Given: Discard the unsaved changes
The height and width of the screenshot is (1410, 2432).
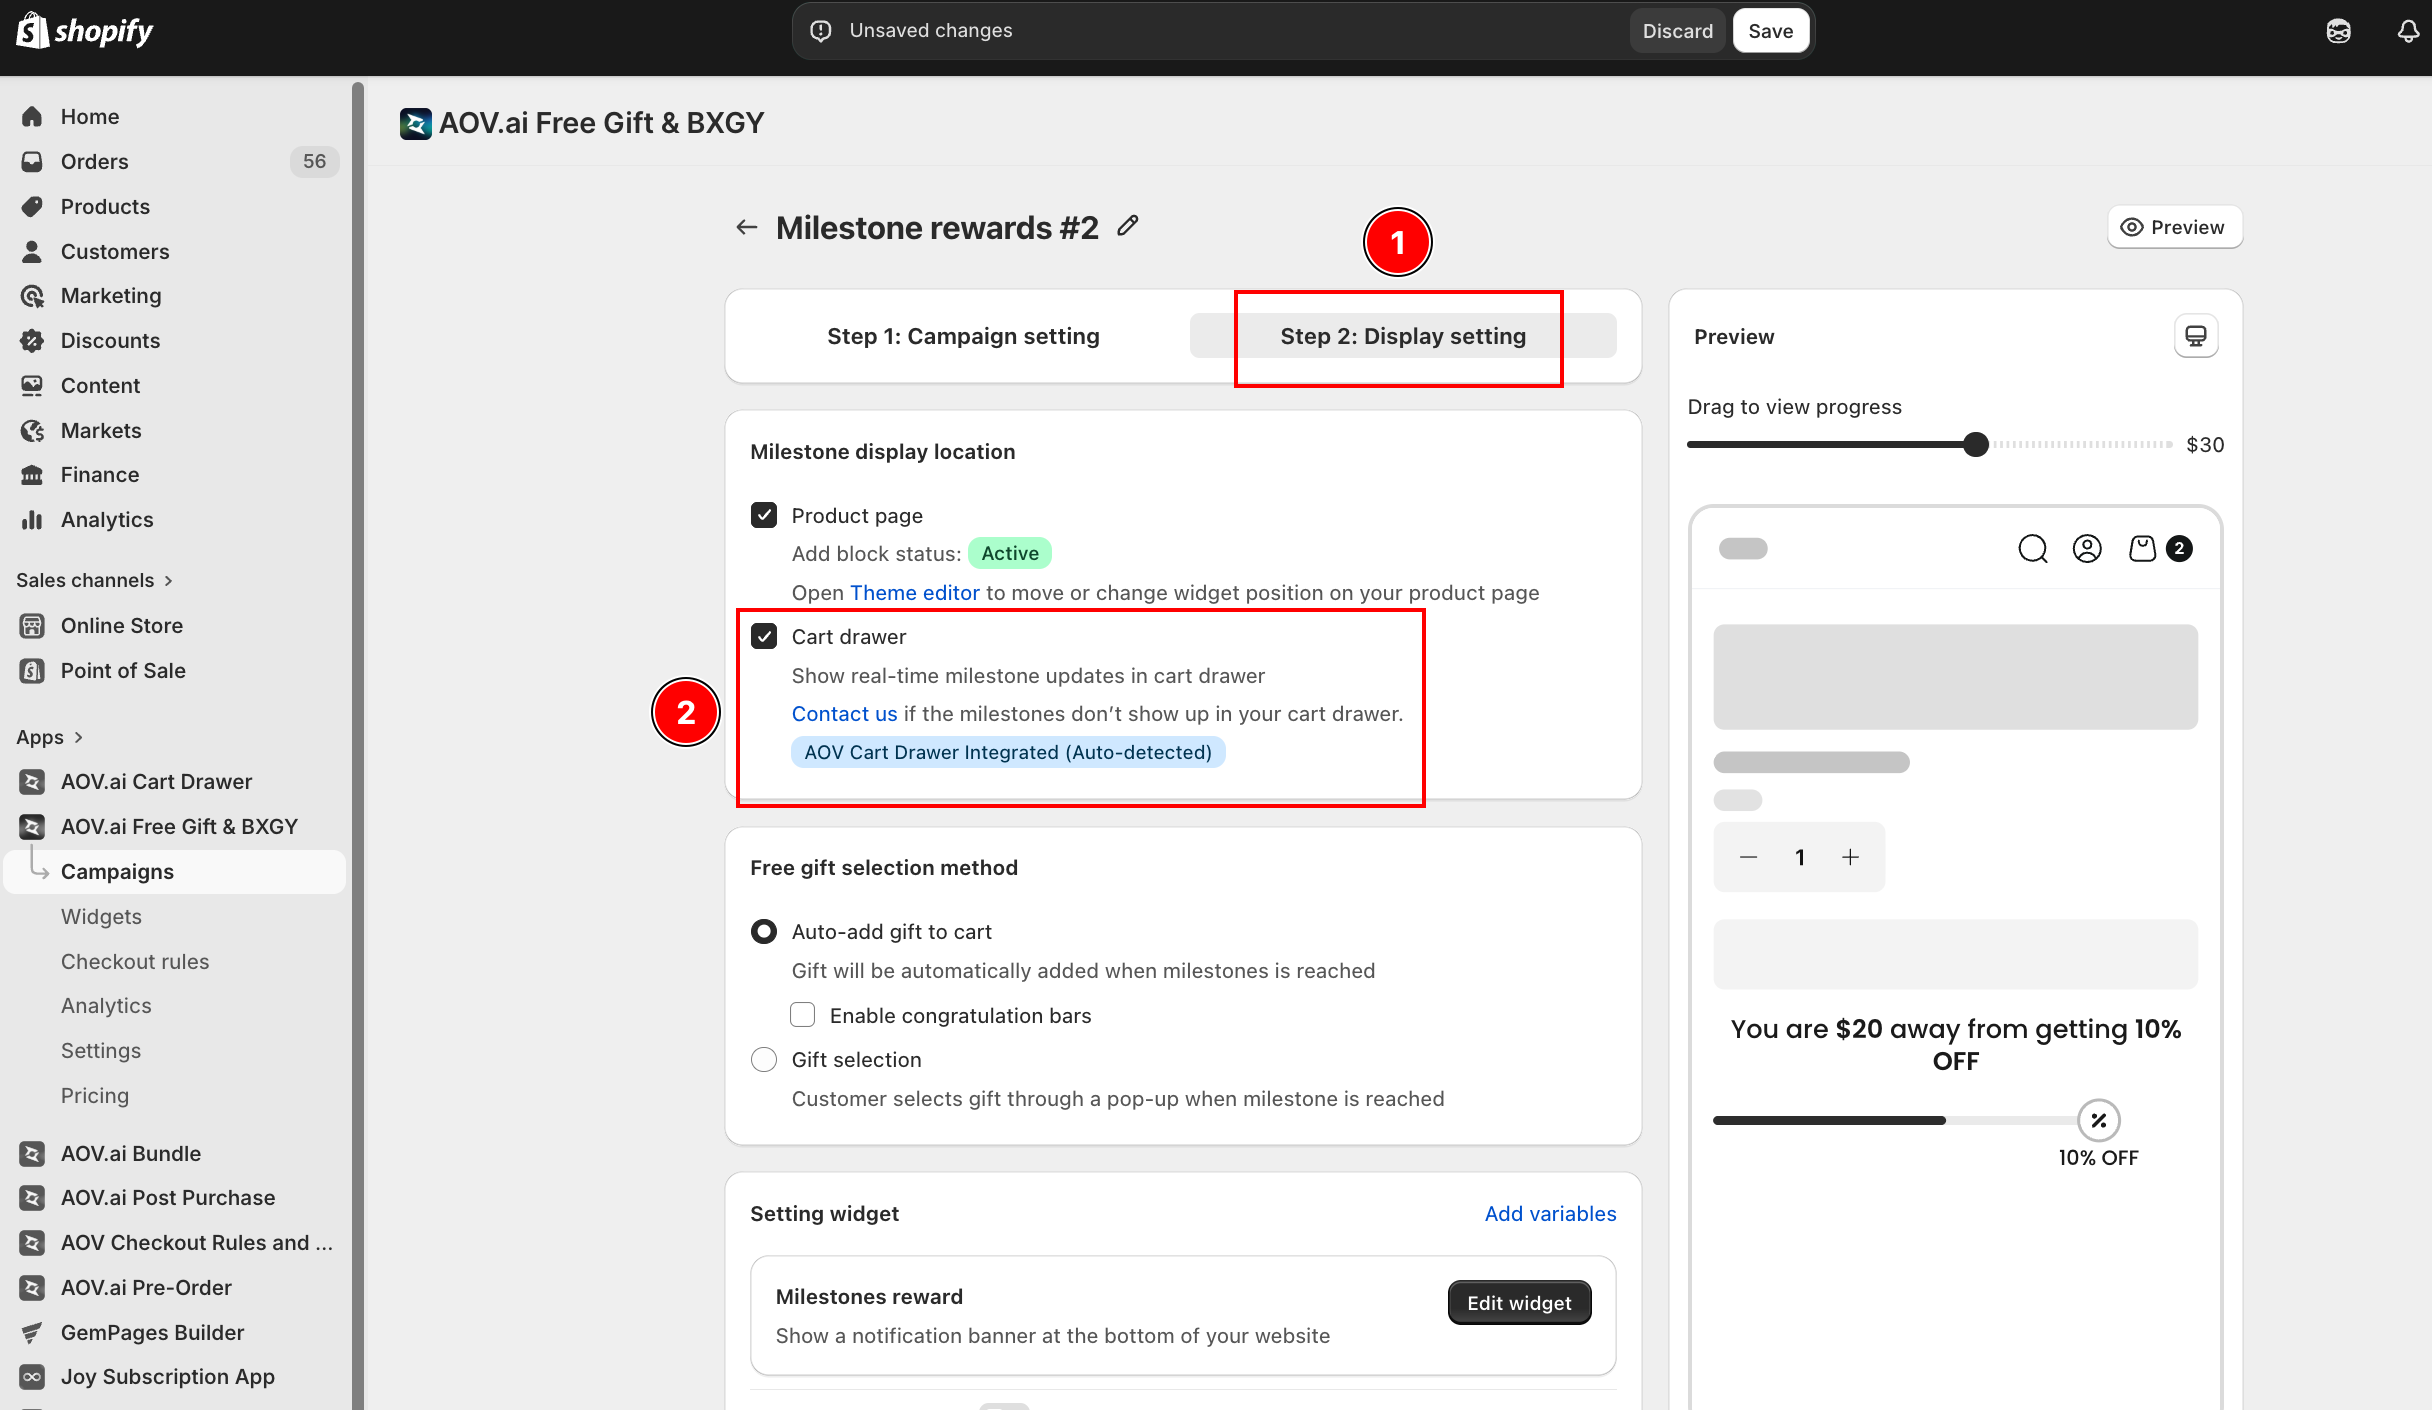Looking at the screenshot, I should pyautogui.click(x=1678, y=31).
